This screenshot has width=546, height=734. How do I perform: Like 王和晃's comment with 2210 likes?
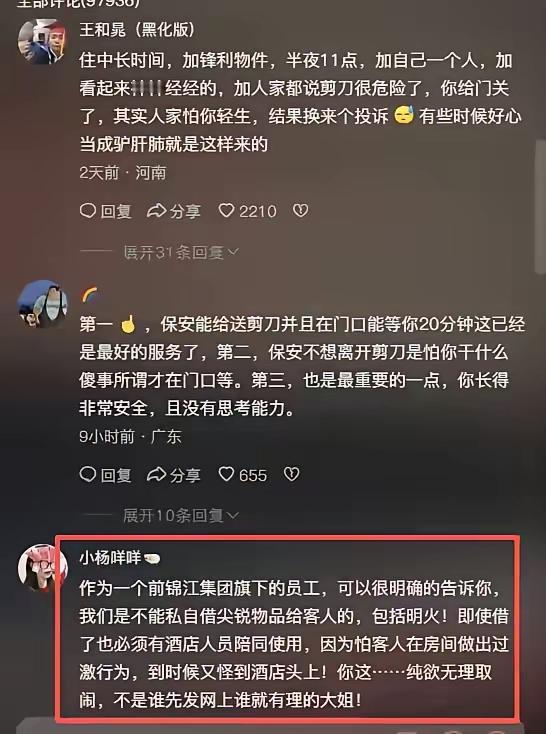[x=227, y=211]
